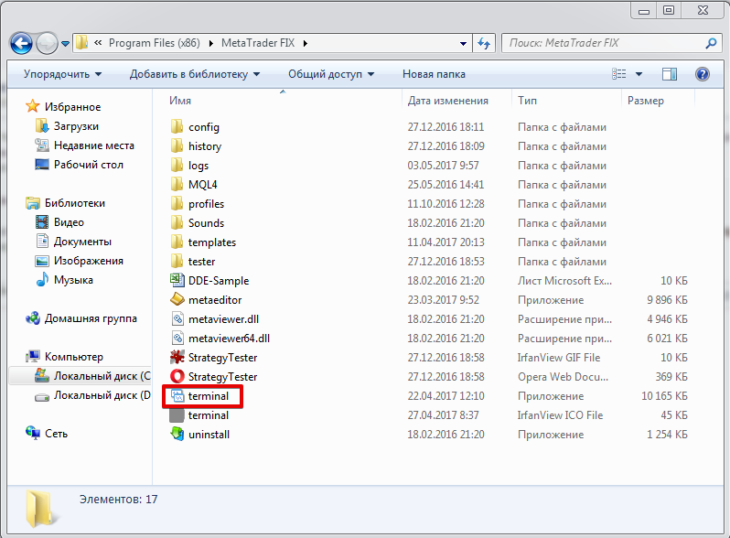Select the metaeditor application icon
This screenshot has height=538, width=730.
click(177, 299)
